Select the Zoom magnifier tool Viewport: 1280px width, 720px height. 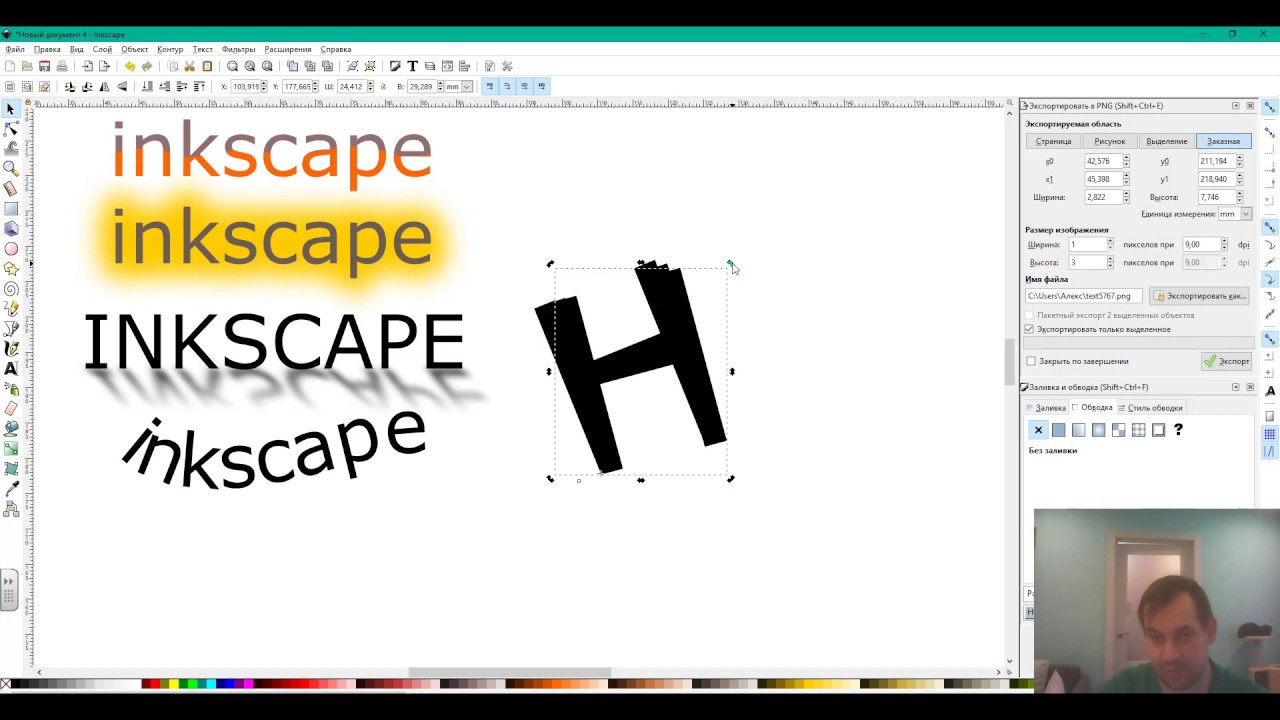11,168
